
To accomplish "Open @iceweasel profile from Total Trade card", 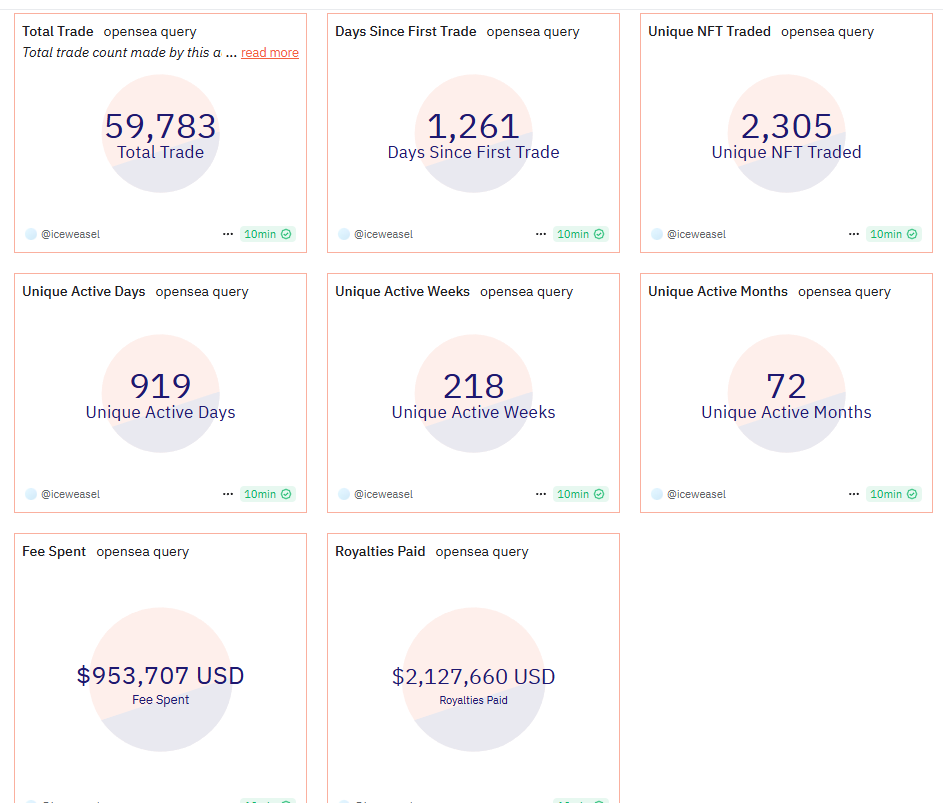I will point(70,234).
